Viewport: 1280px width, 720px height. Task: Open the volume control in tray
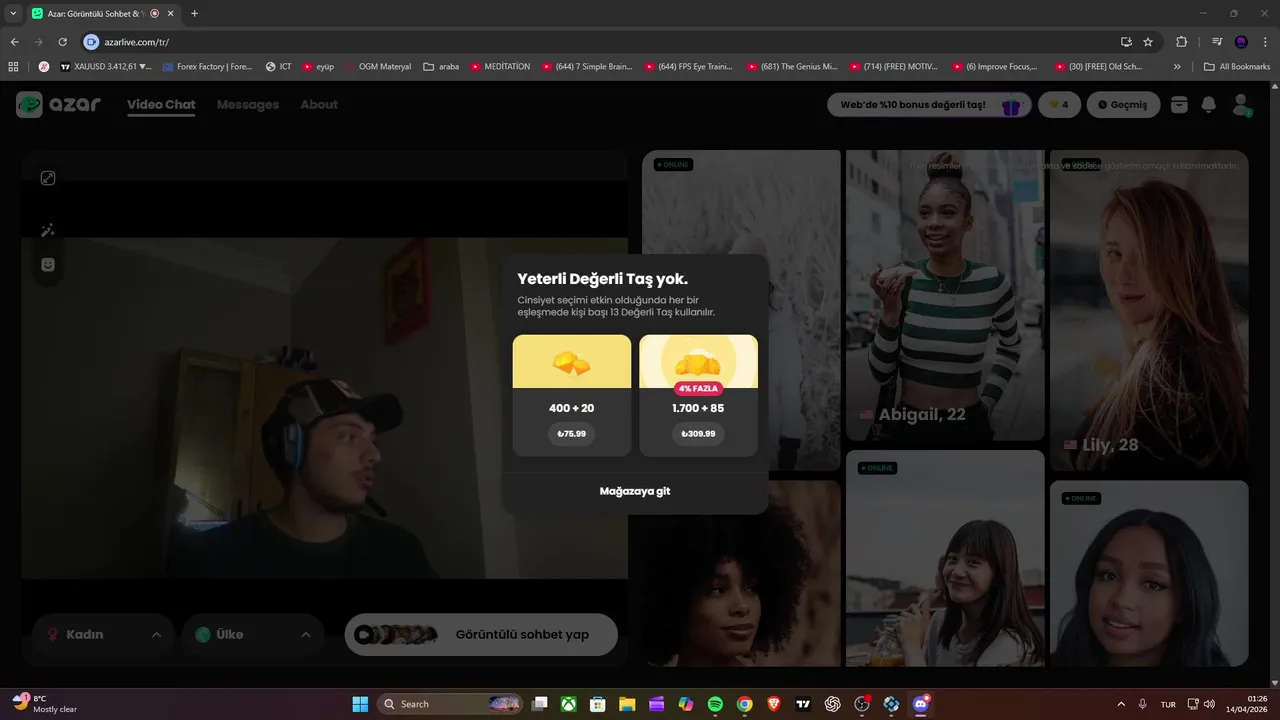click(1209, 704)
